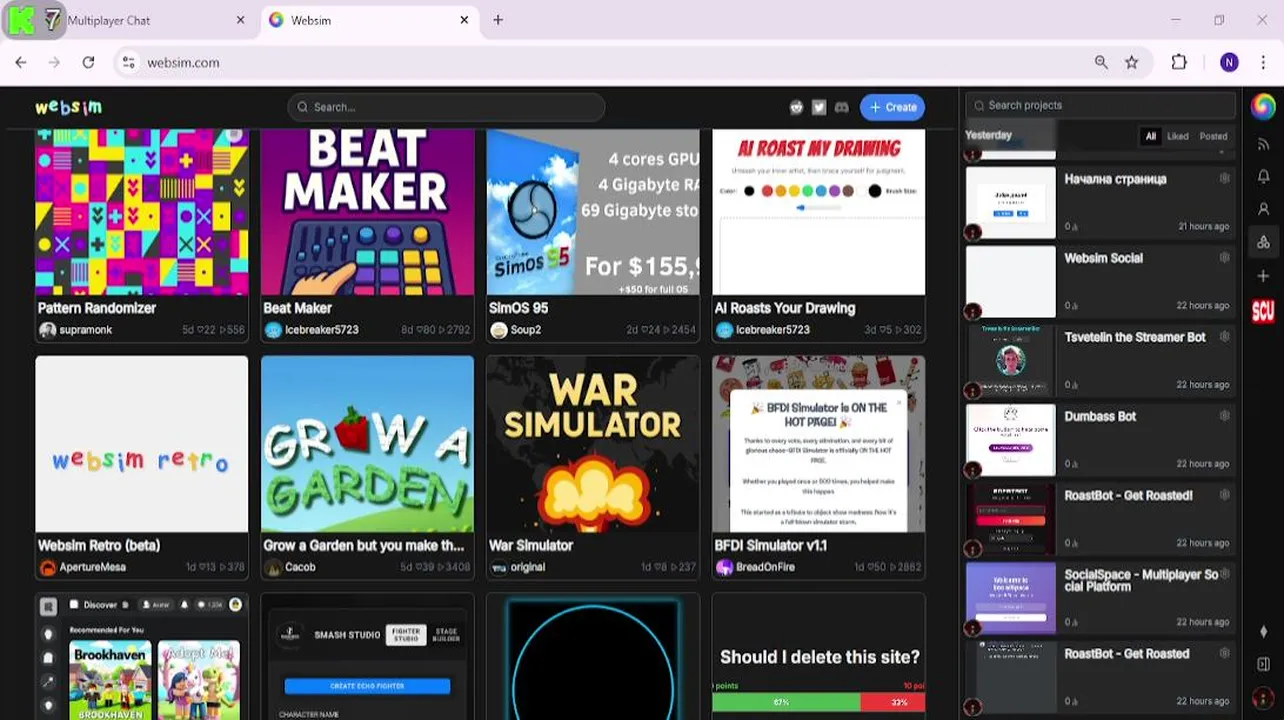The image size is (1284, 720).
Task: Open the SocialSpace - Multiplayer Social Platform title
Action: point(1141,580)
